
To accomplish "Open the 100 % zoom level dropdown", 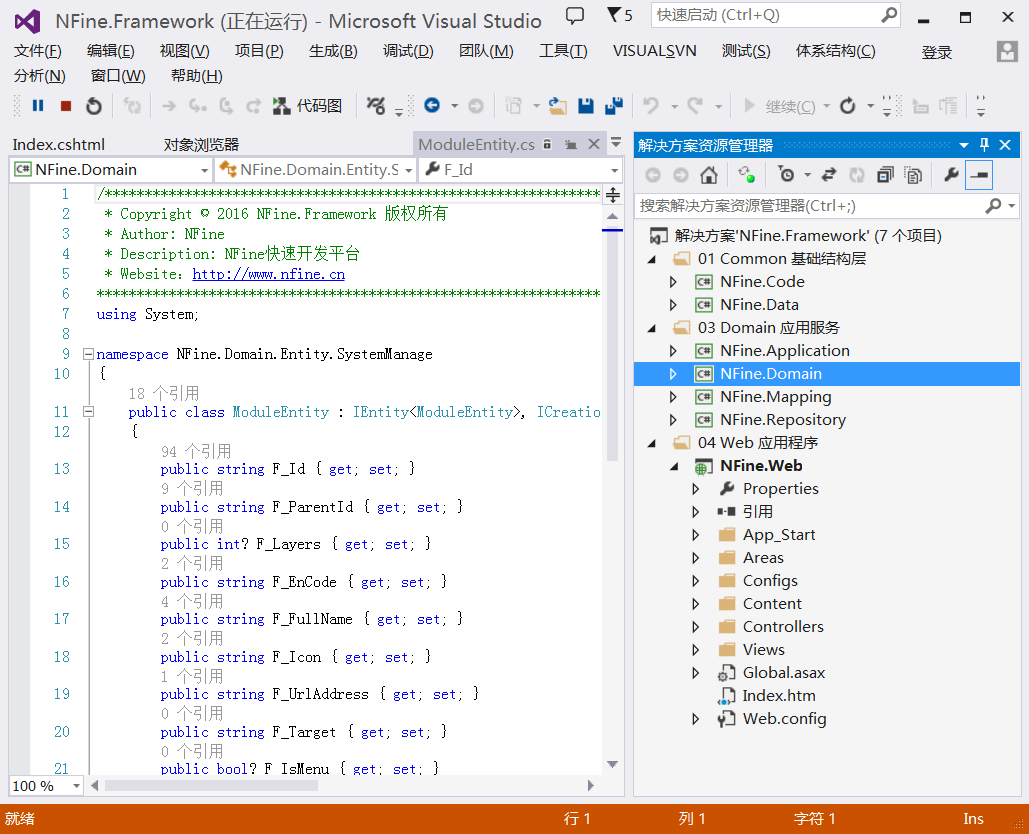I will [75, 786].
